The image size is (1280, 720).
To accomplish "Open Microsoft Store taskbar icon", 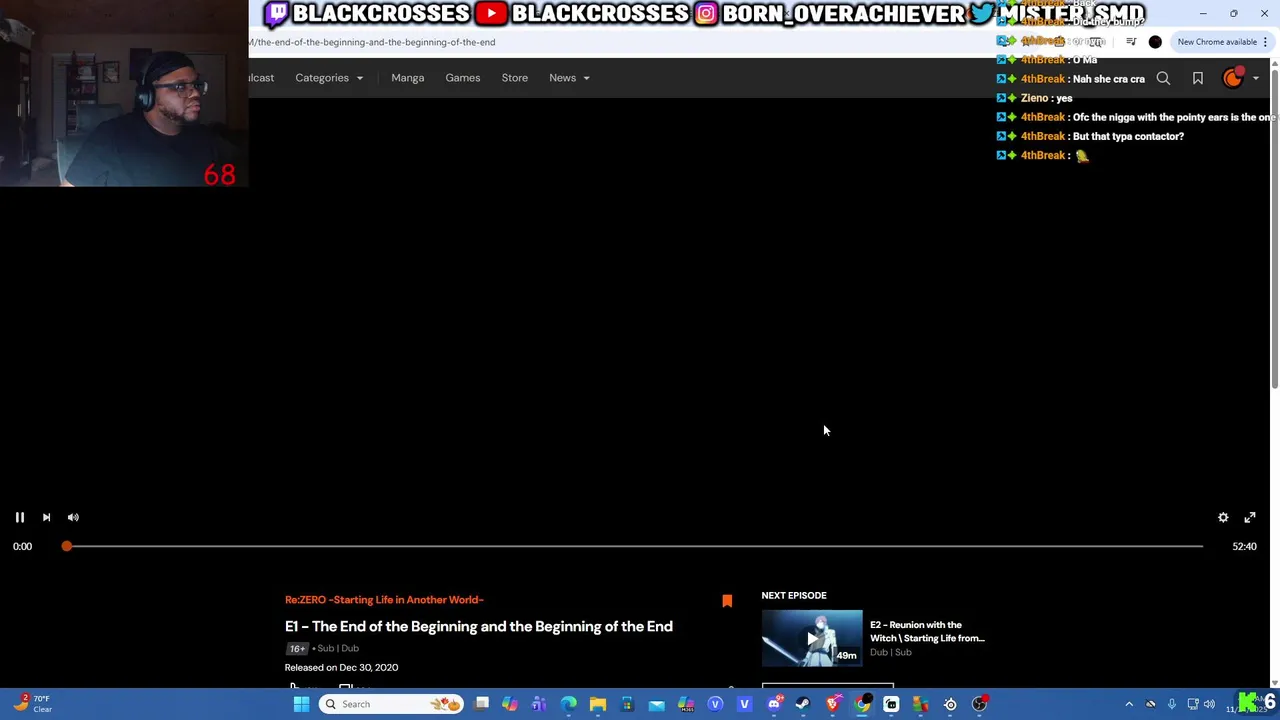I will click(627, 704).
